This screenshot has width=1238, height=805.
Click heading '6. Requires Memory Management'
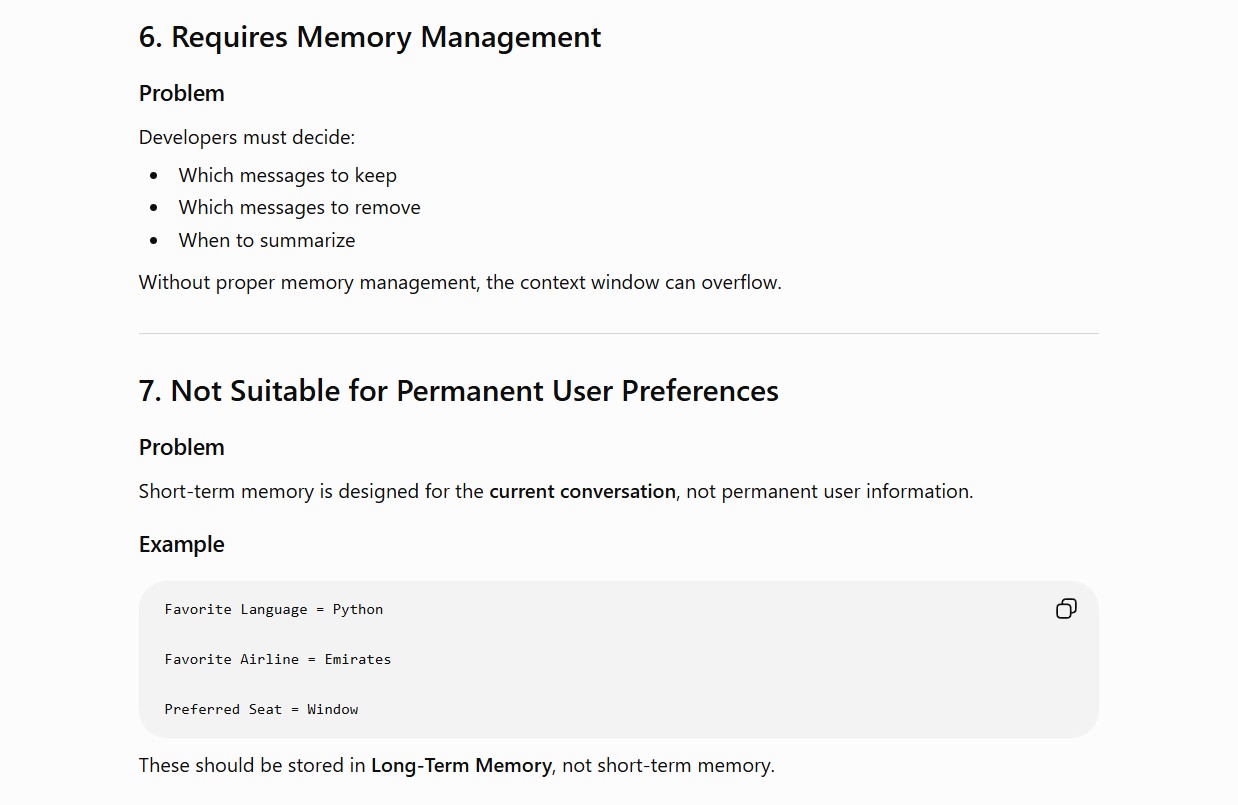370,37
